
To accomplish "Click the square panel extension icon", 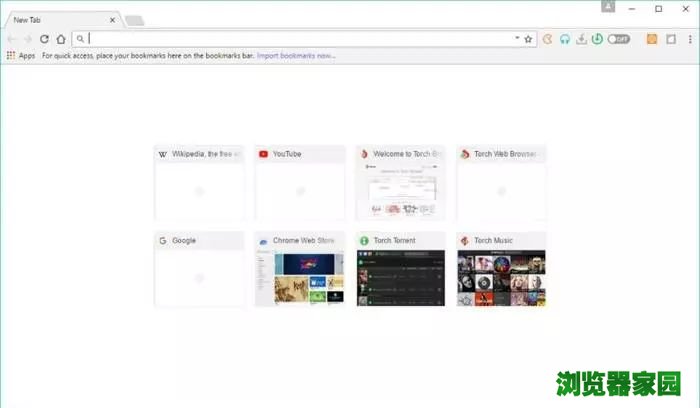I will pyautogui.click(x=671, y=39).
